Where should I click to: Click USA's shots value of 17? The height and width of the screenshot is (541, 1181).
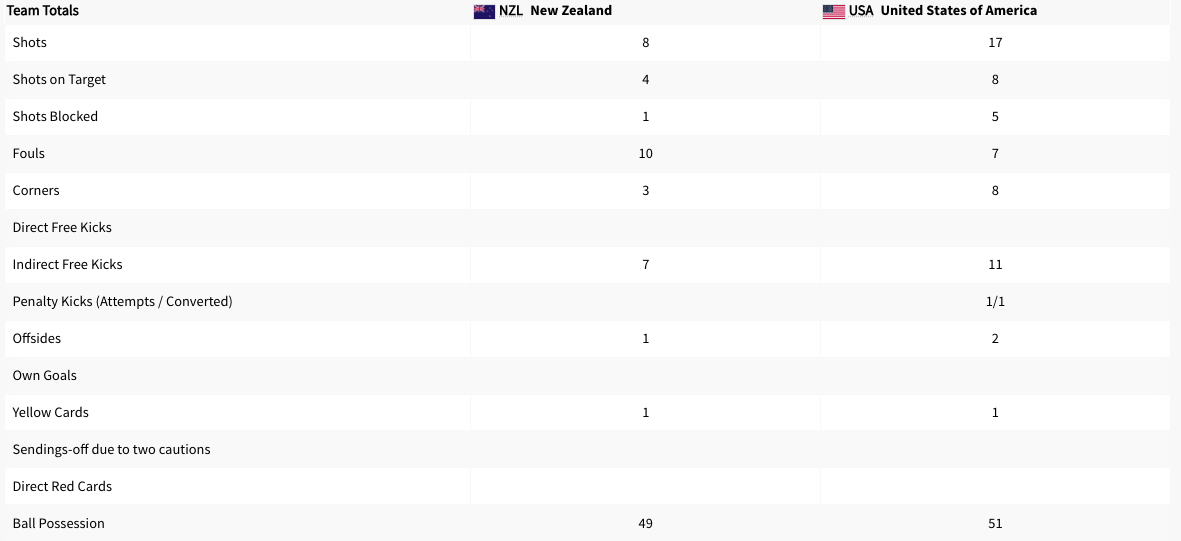994,43
